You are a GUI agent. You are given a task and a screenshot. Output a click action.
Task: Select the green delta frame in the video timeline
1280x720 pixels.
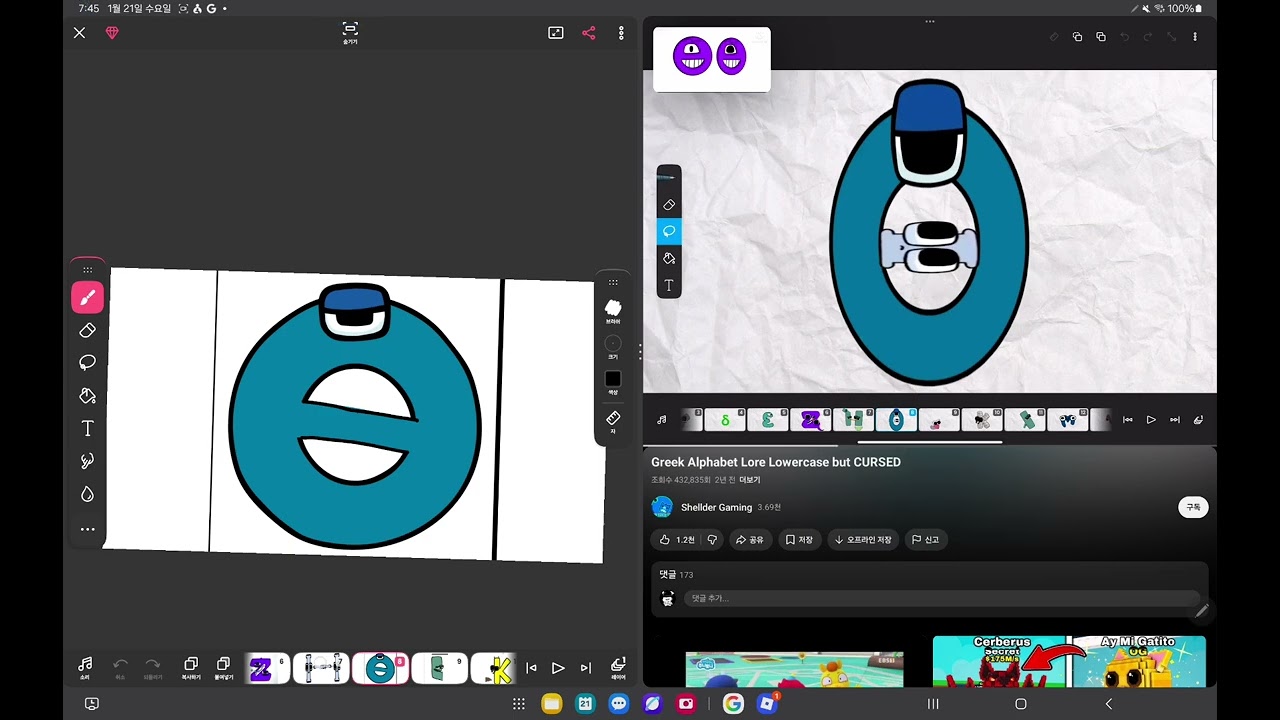(x=724, y=420)
